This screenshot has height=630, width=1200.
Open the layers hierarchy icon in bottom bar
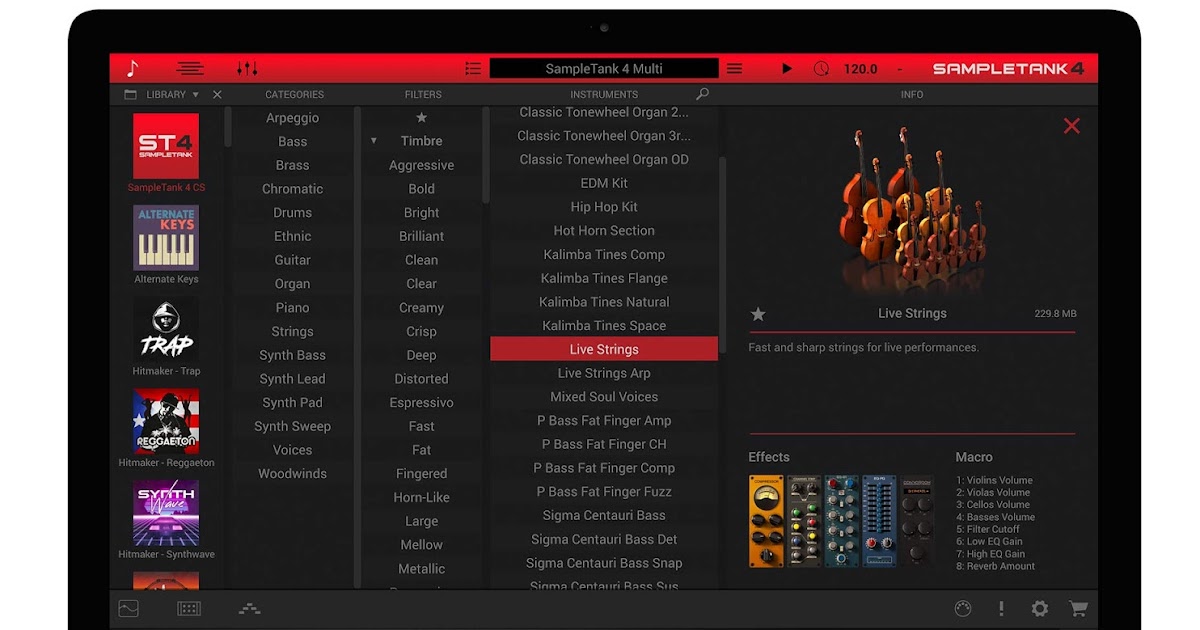pyautogui.click(x=249, y=608)
